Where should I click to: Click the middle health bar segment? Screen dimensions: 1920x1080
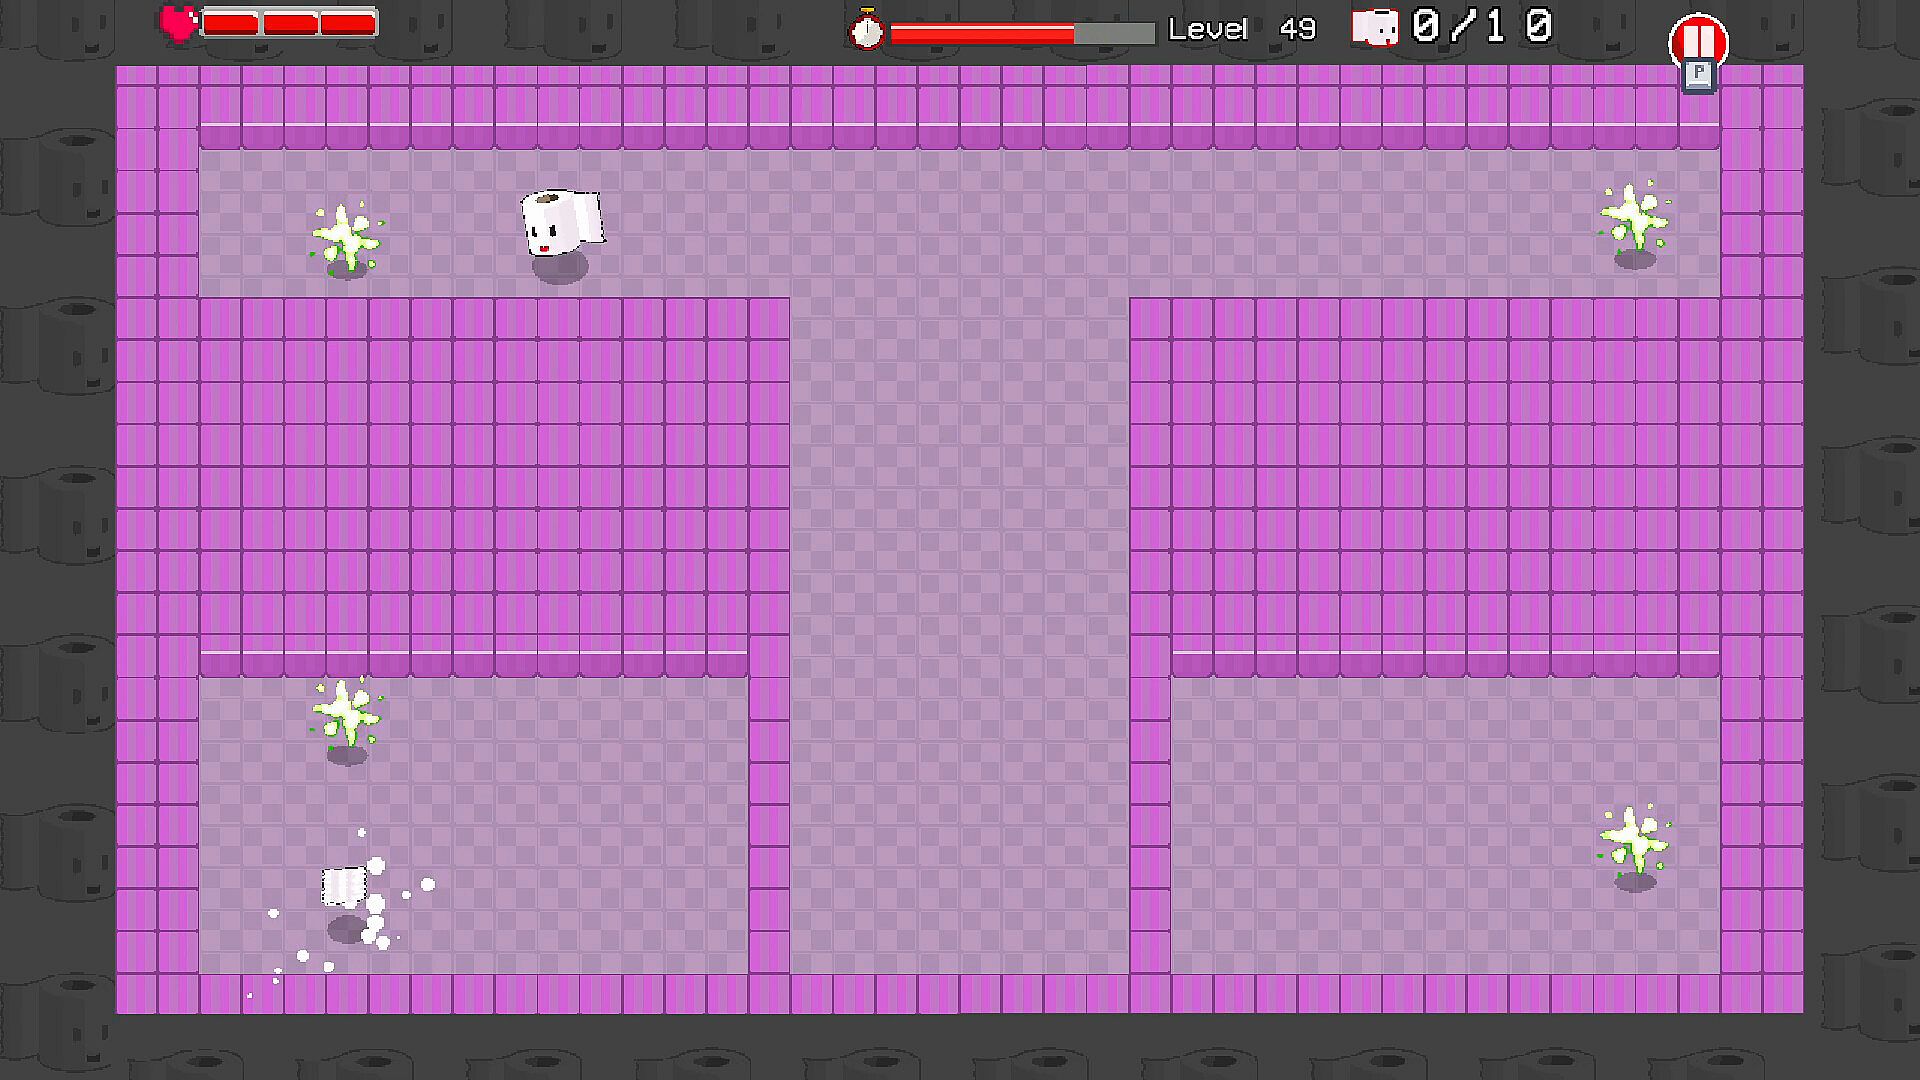pos(290,23)
